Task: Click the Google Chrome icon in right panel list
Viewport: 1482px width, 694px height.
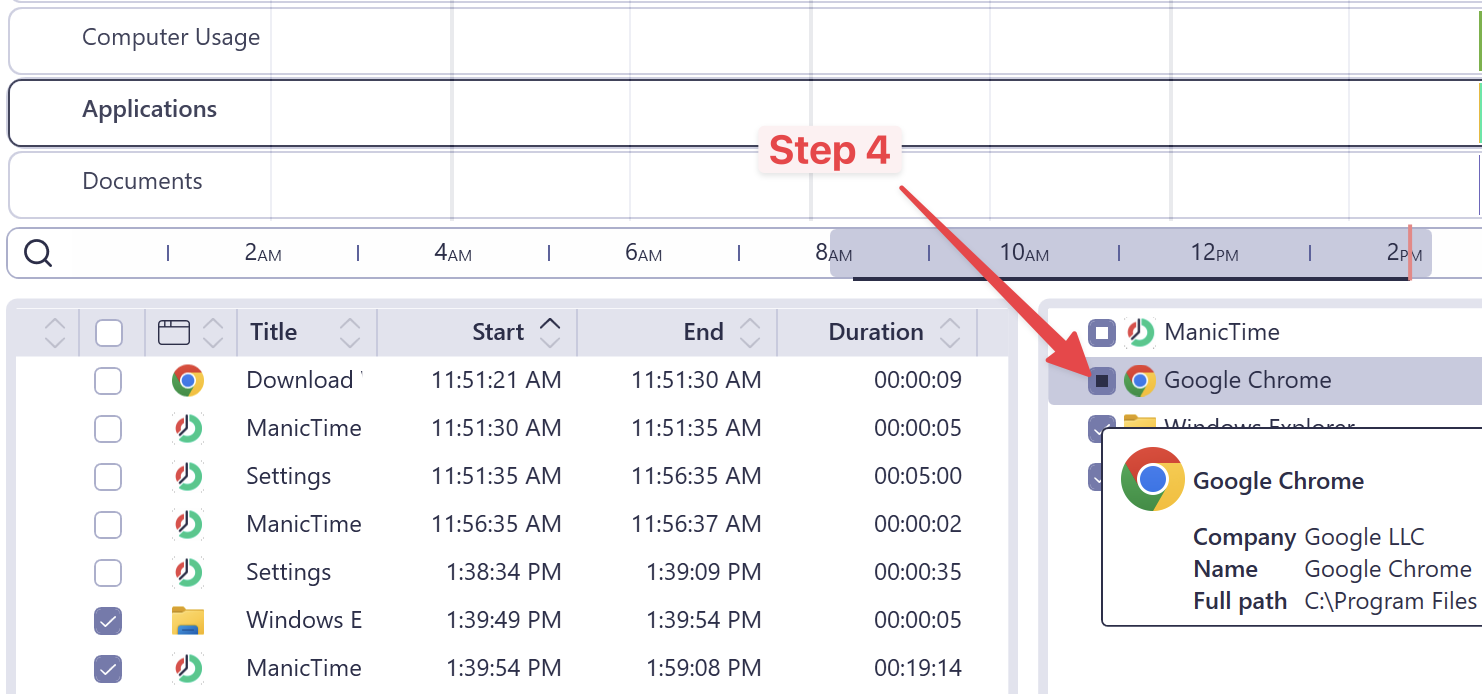Action: tap(1140, 380)
